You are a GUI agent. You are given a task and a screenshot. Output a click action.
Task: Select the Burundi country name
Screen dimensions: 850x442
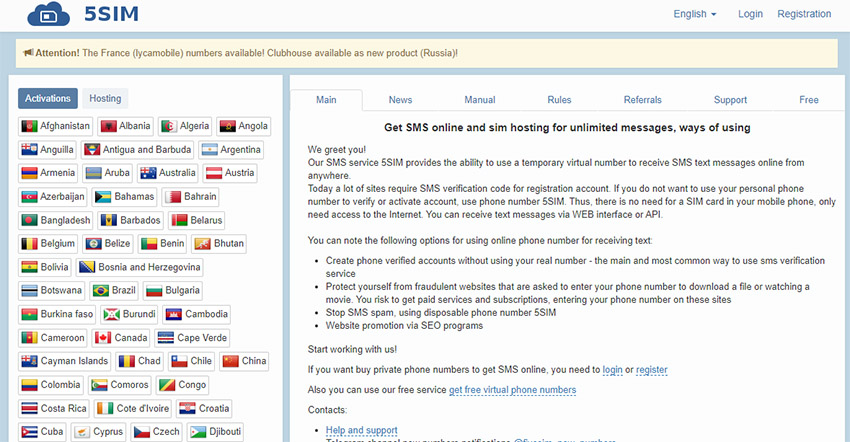(x=139, y=314)
